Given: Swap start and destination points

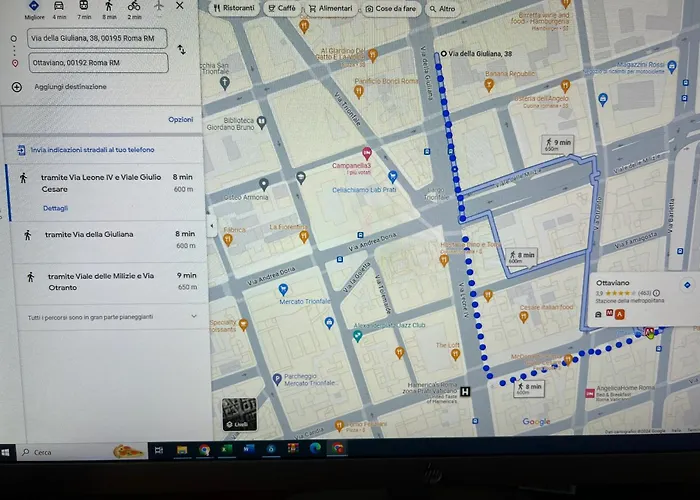Looking at the screenshot, I should click(181, 50).
